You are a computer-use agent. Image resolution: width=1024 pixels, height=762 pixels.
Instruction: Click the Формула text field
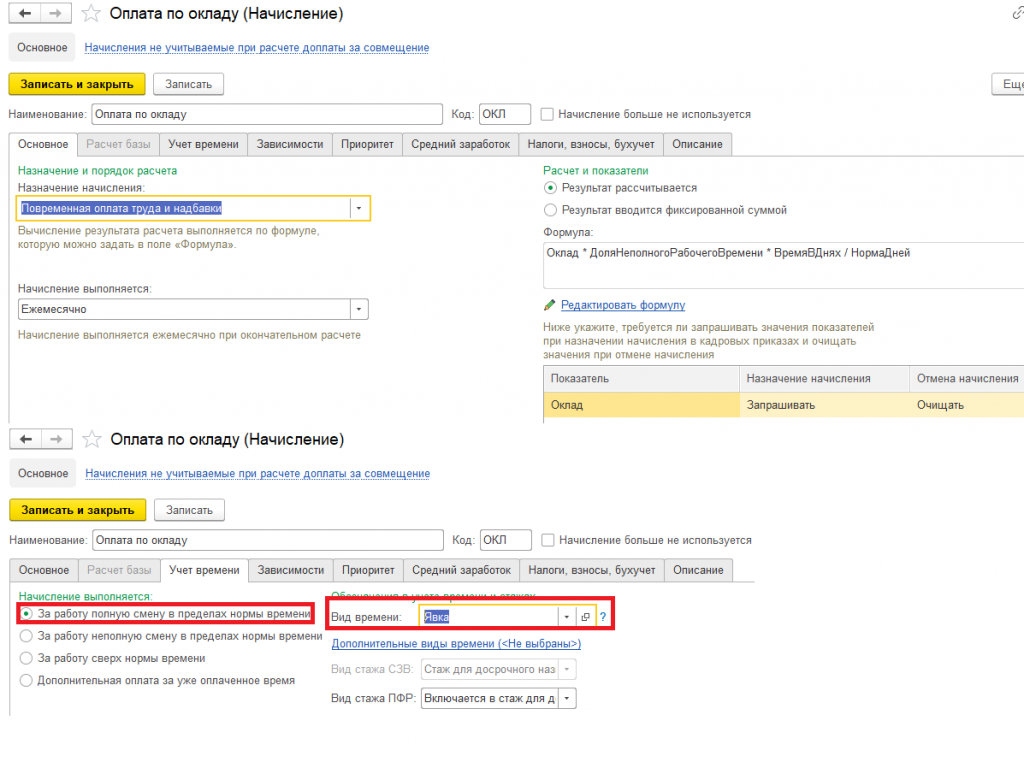(x=784, y=265)
